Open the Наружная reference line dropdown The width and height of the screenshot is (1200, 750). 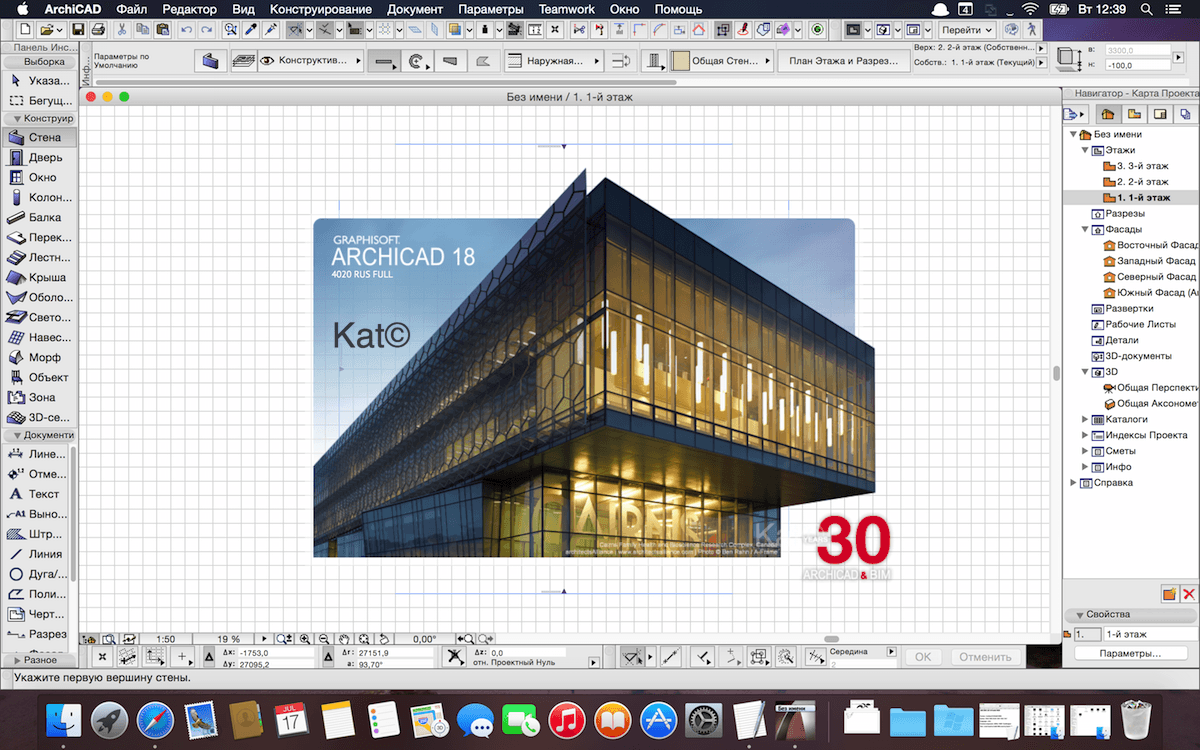tap(553, 61)
